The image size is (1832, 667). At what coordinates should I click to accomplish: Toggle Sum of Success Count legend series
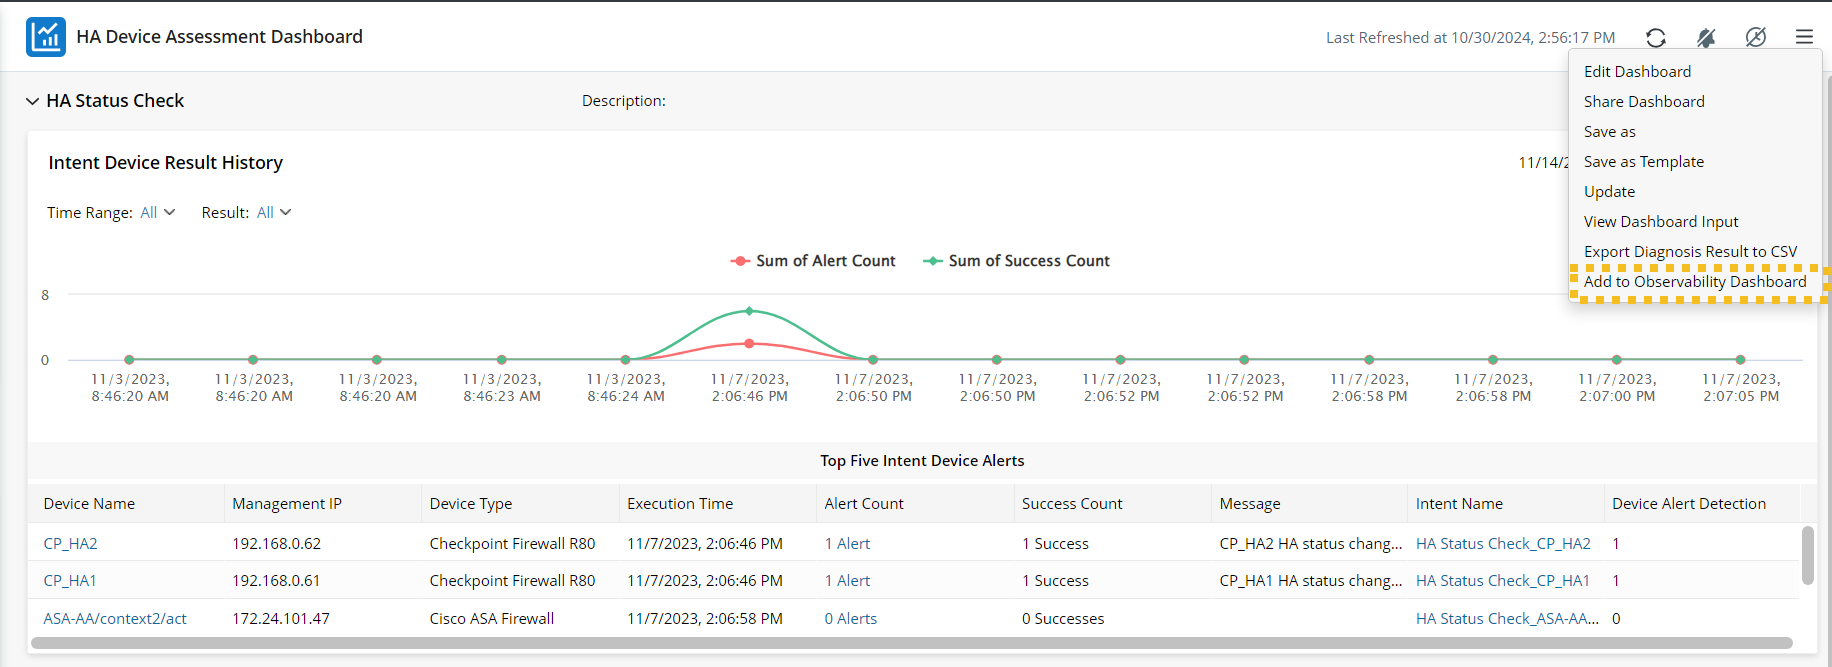point(1016,261)
